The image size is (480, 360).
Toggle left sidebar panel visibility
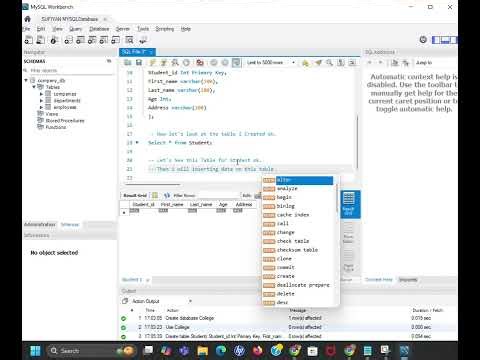click(x=436, y=40)
